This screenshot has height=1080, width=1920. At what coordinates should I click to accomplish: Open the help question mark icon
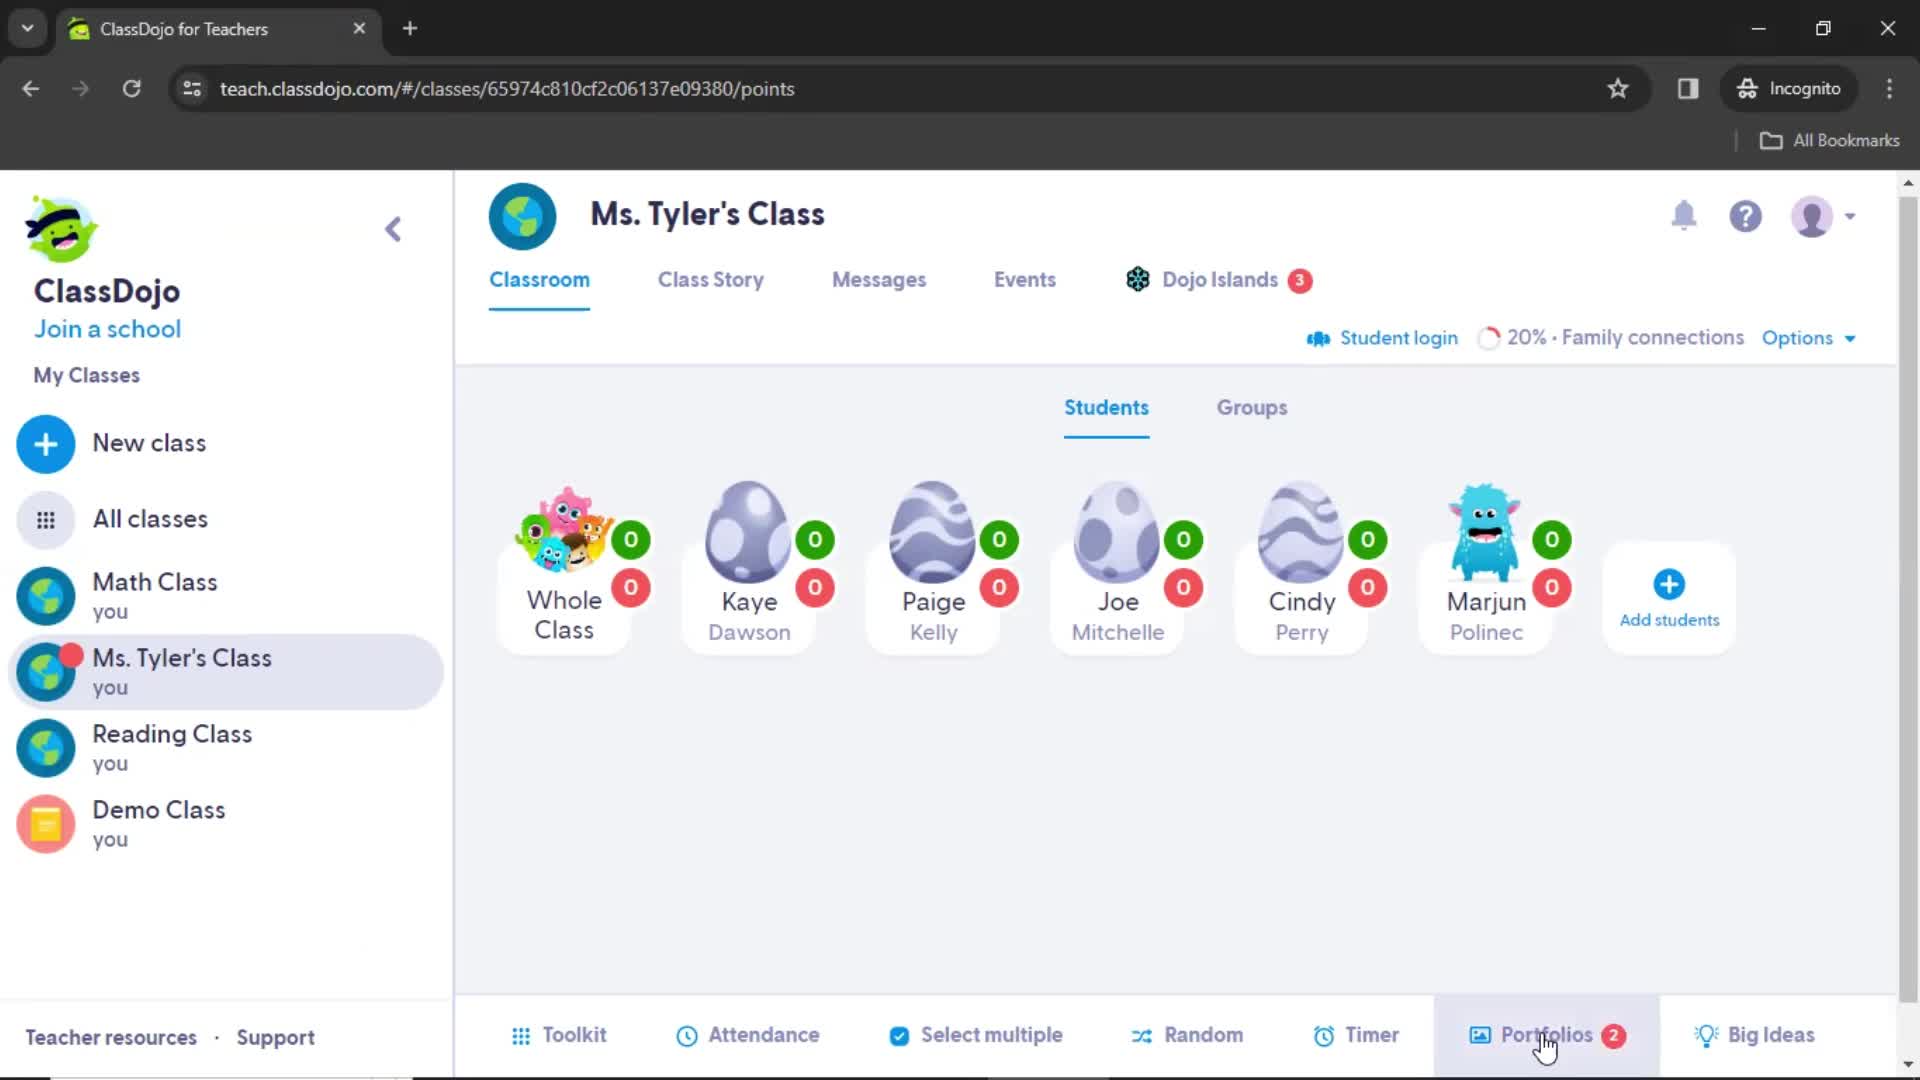[1745, 216]
